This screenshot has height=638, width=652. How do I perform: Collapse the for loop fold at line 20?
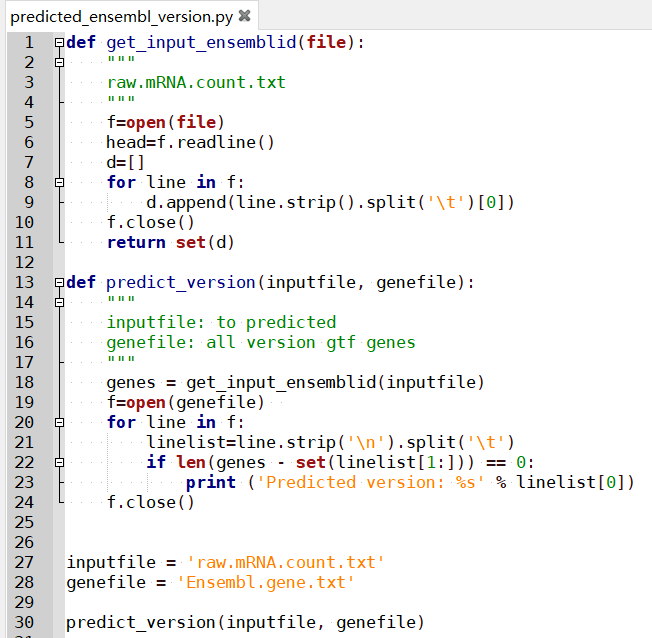pos(59,422)
